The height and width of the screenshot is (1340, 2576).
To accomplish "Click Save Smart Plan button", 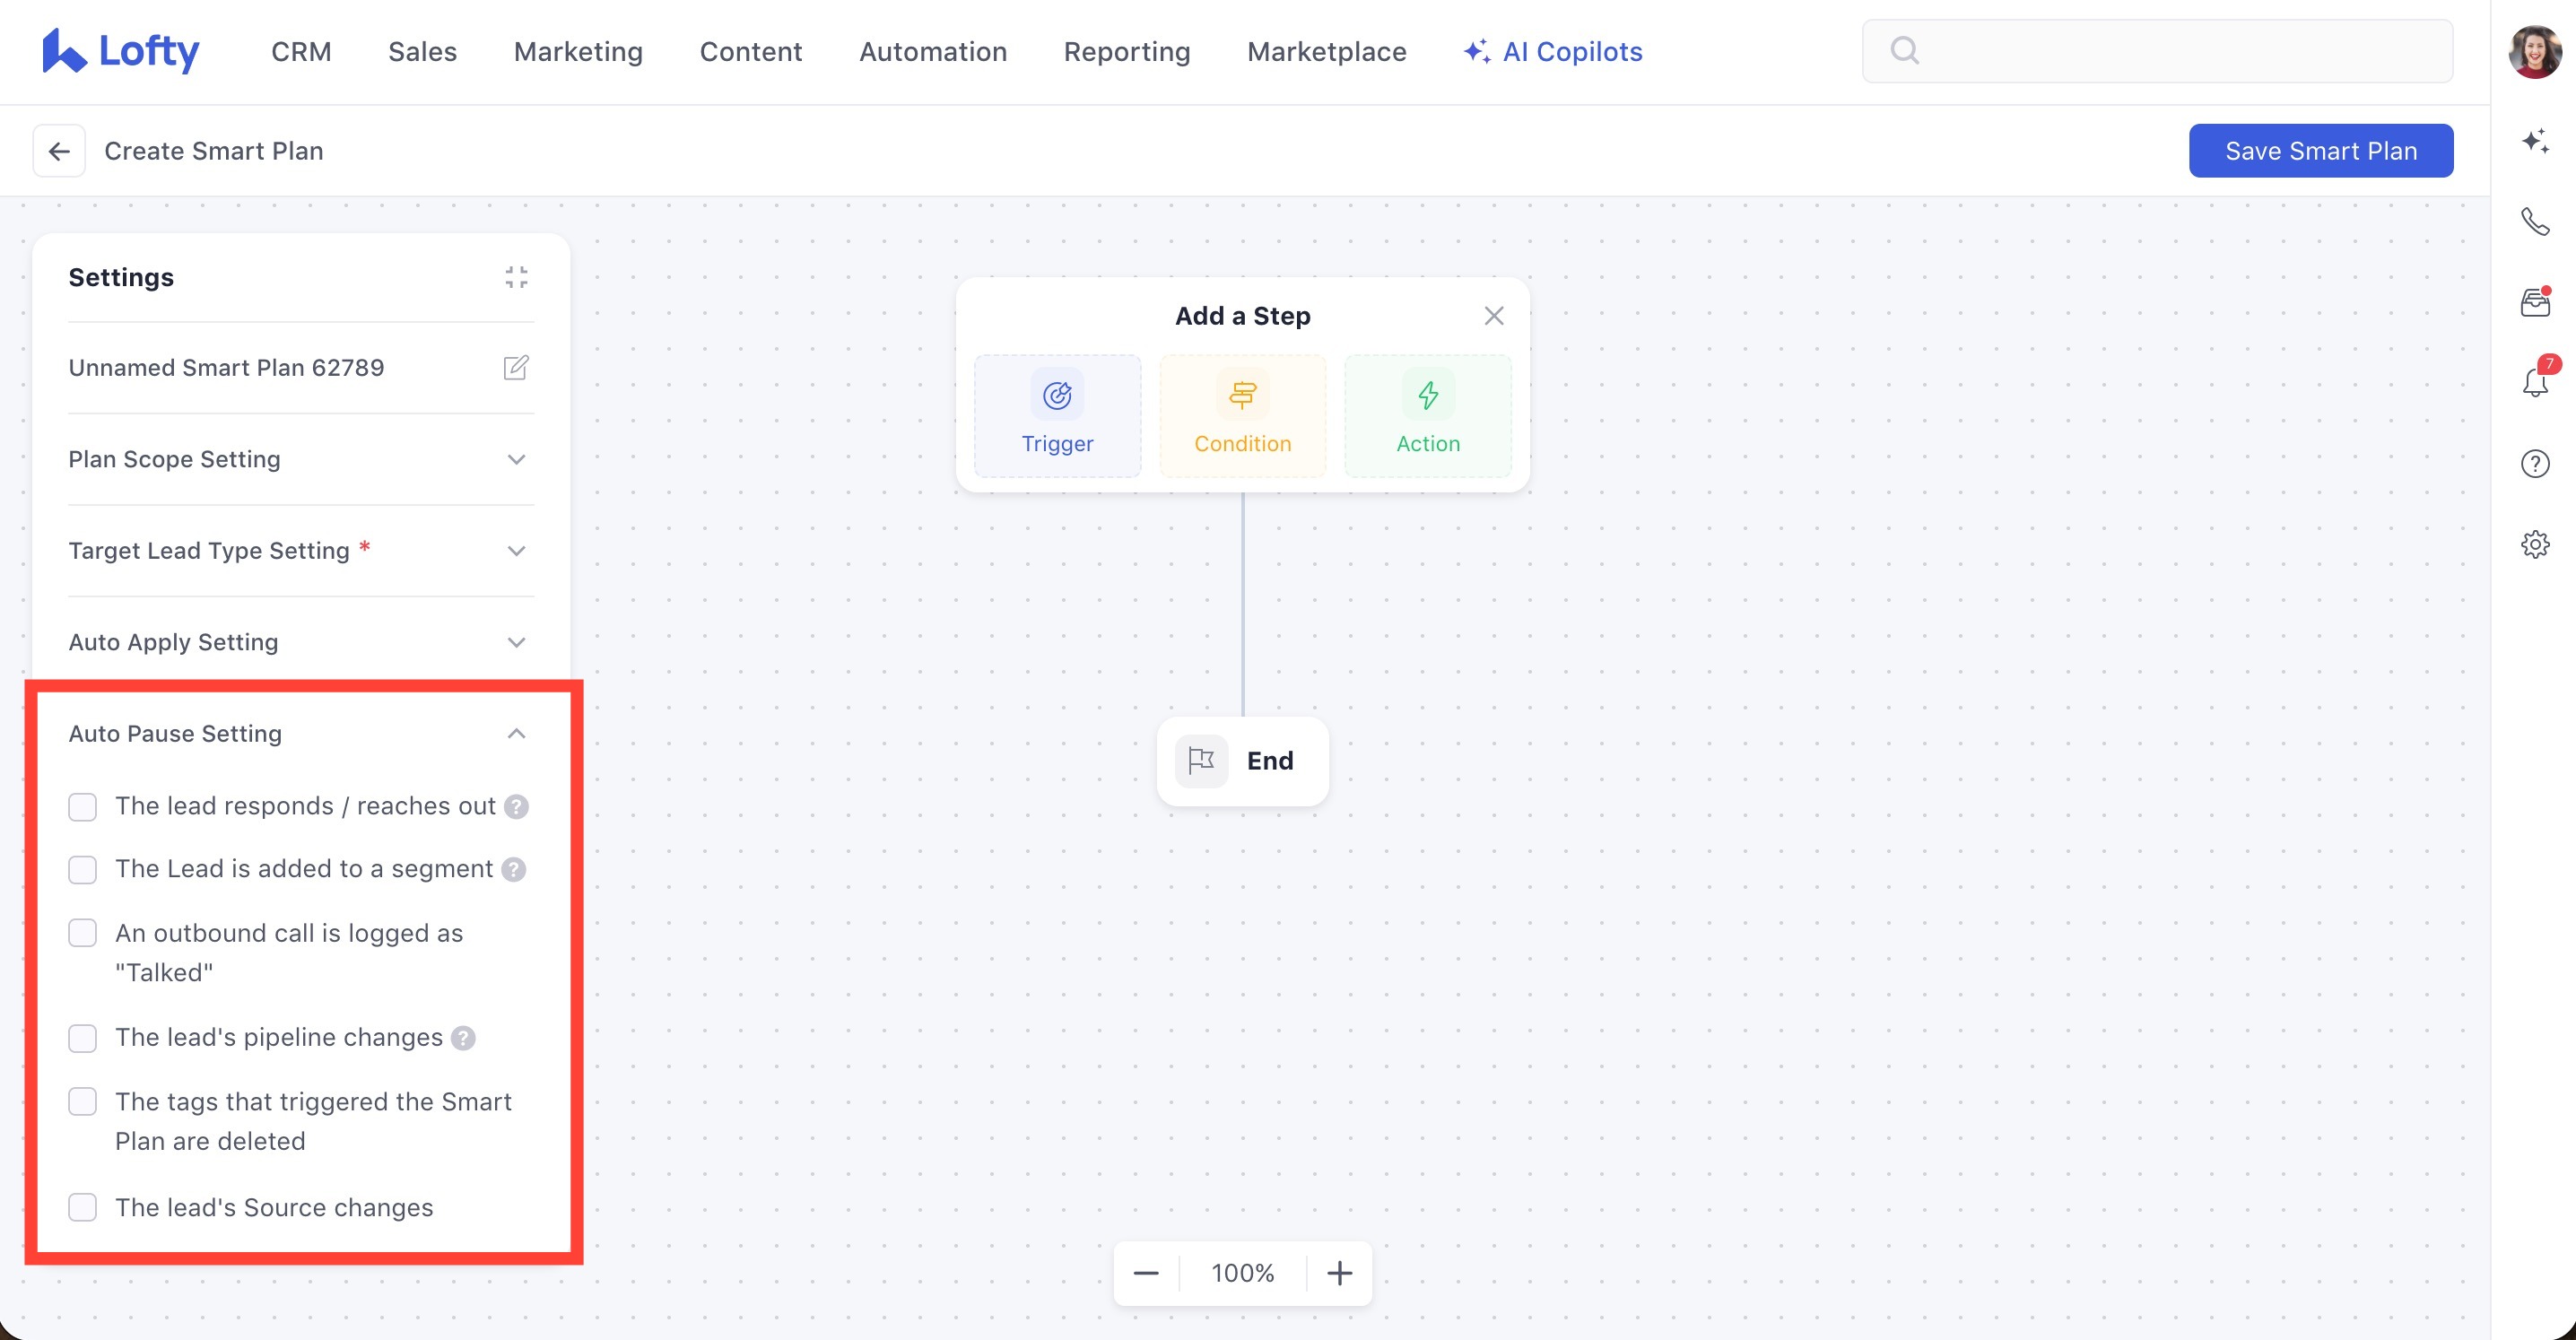I will pyautogui.click(x=2320, y=151).
